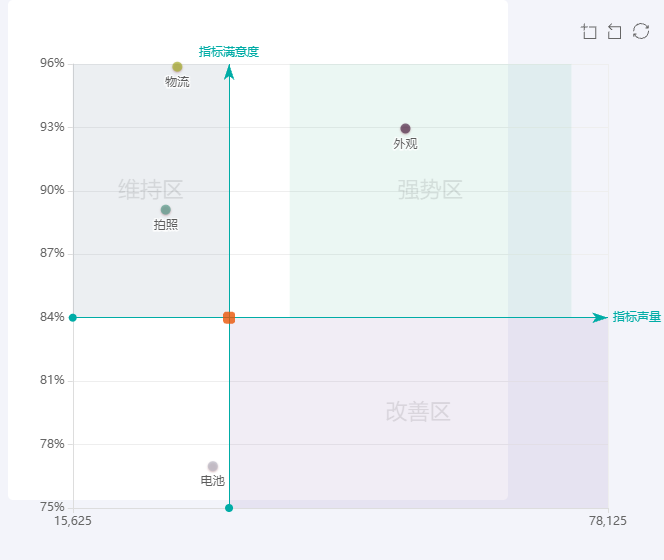Click the teal dot at left end of horizontal axis
Screen dimensions: 664x560
click(73, 318)
